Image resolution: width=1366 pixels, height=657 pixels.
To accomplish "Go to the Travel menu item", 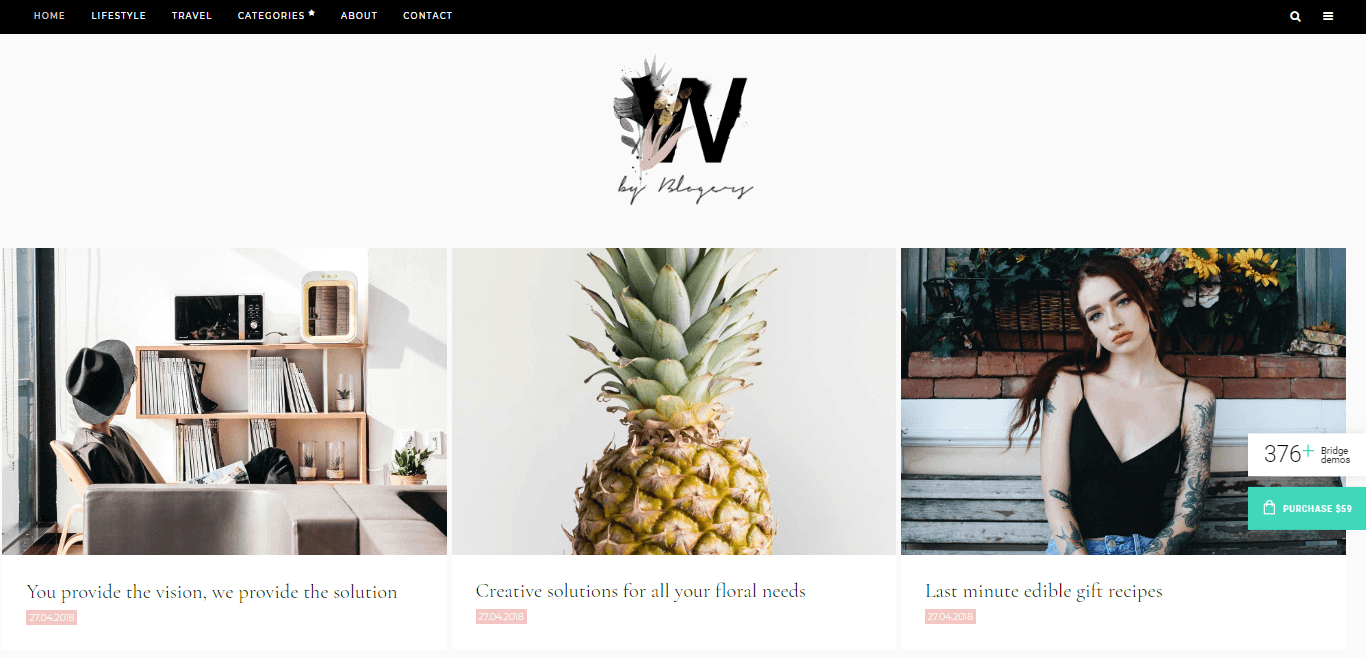I will click(191, 16).
